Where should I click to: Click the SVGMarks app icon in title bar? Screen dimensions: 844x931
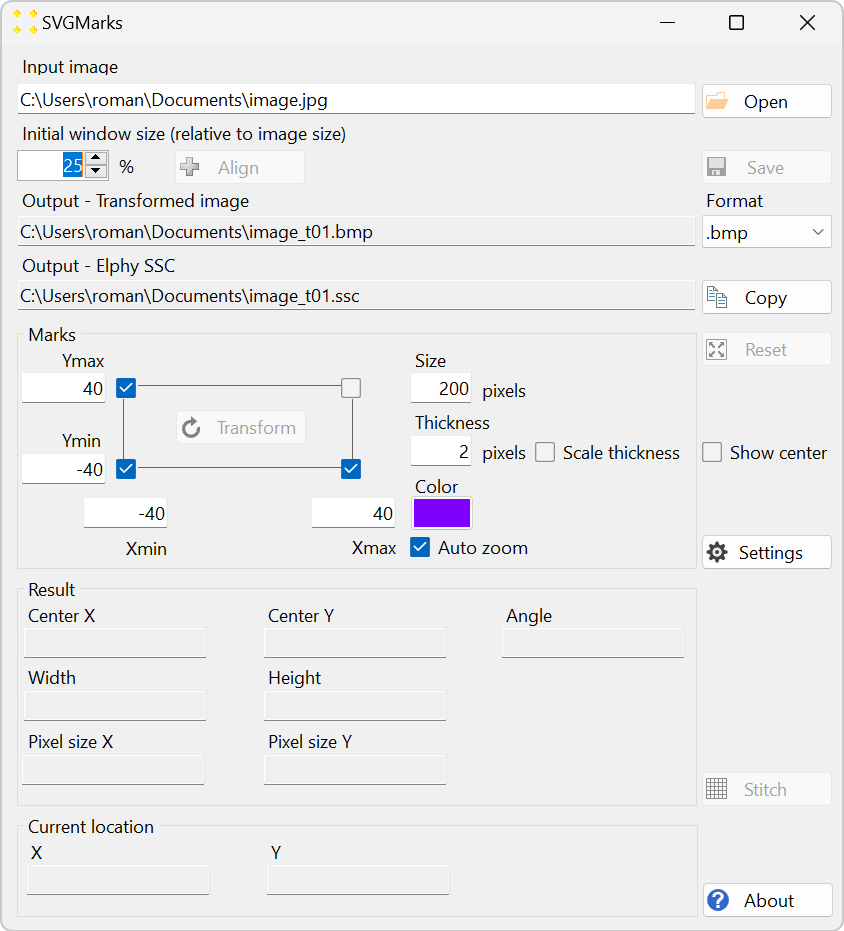pos(25,22)
